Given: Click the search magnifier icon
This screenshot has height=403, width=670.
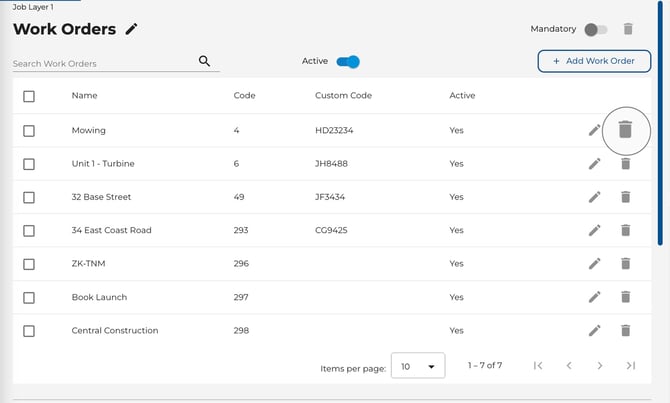Looking at the screenshot, I should coord(205,61).
